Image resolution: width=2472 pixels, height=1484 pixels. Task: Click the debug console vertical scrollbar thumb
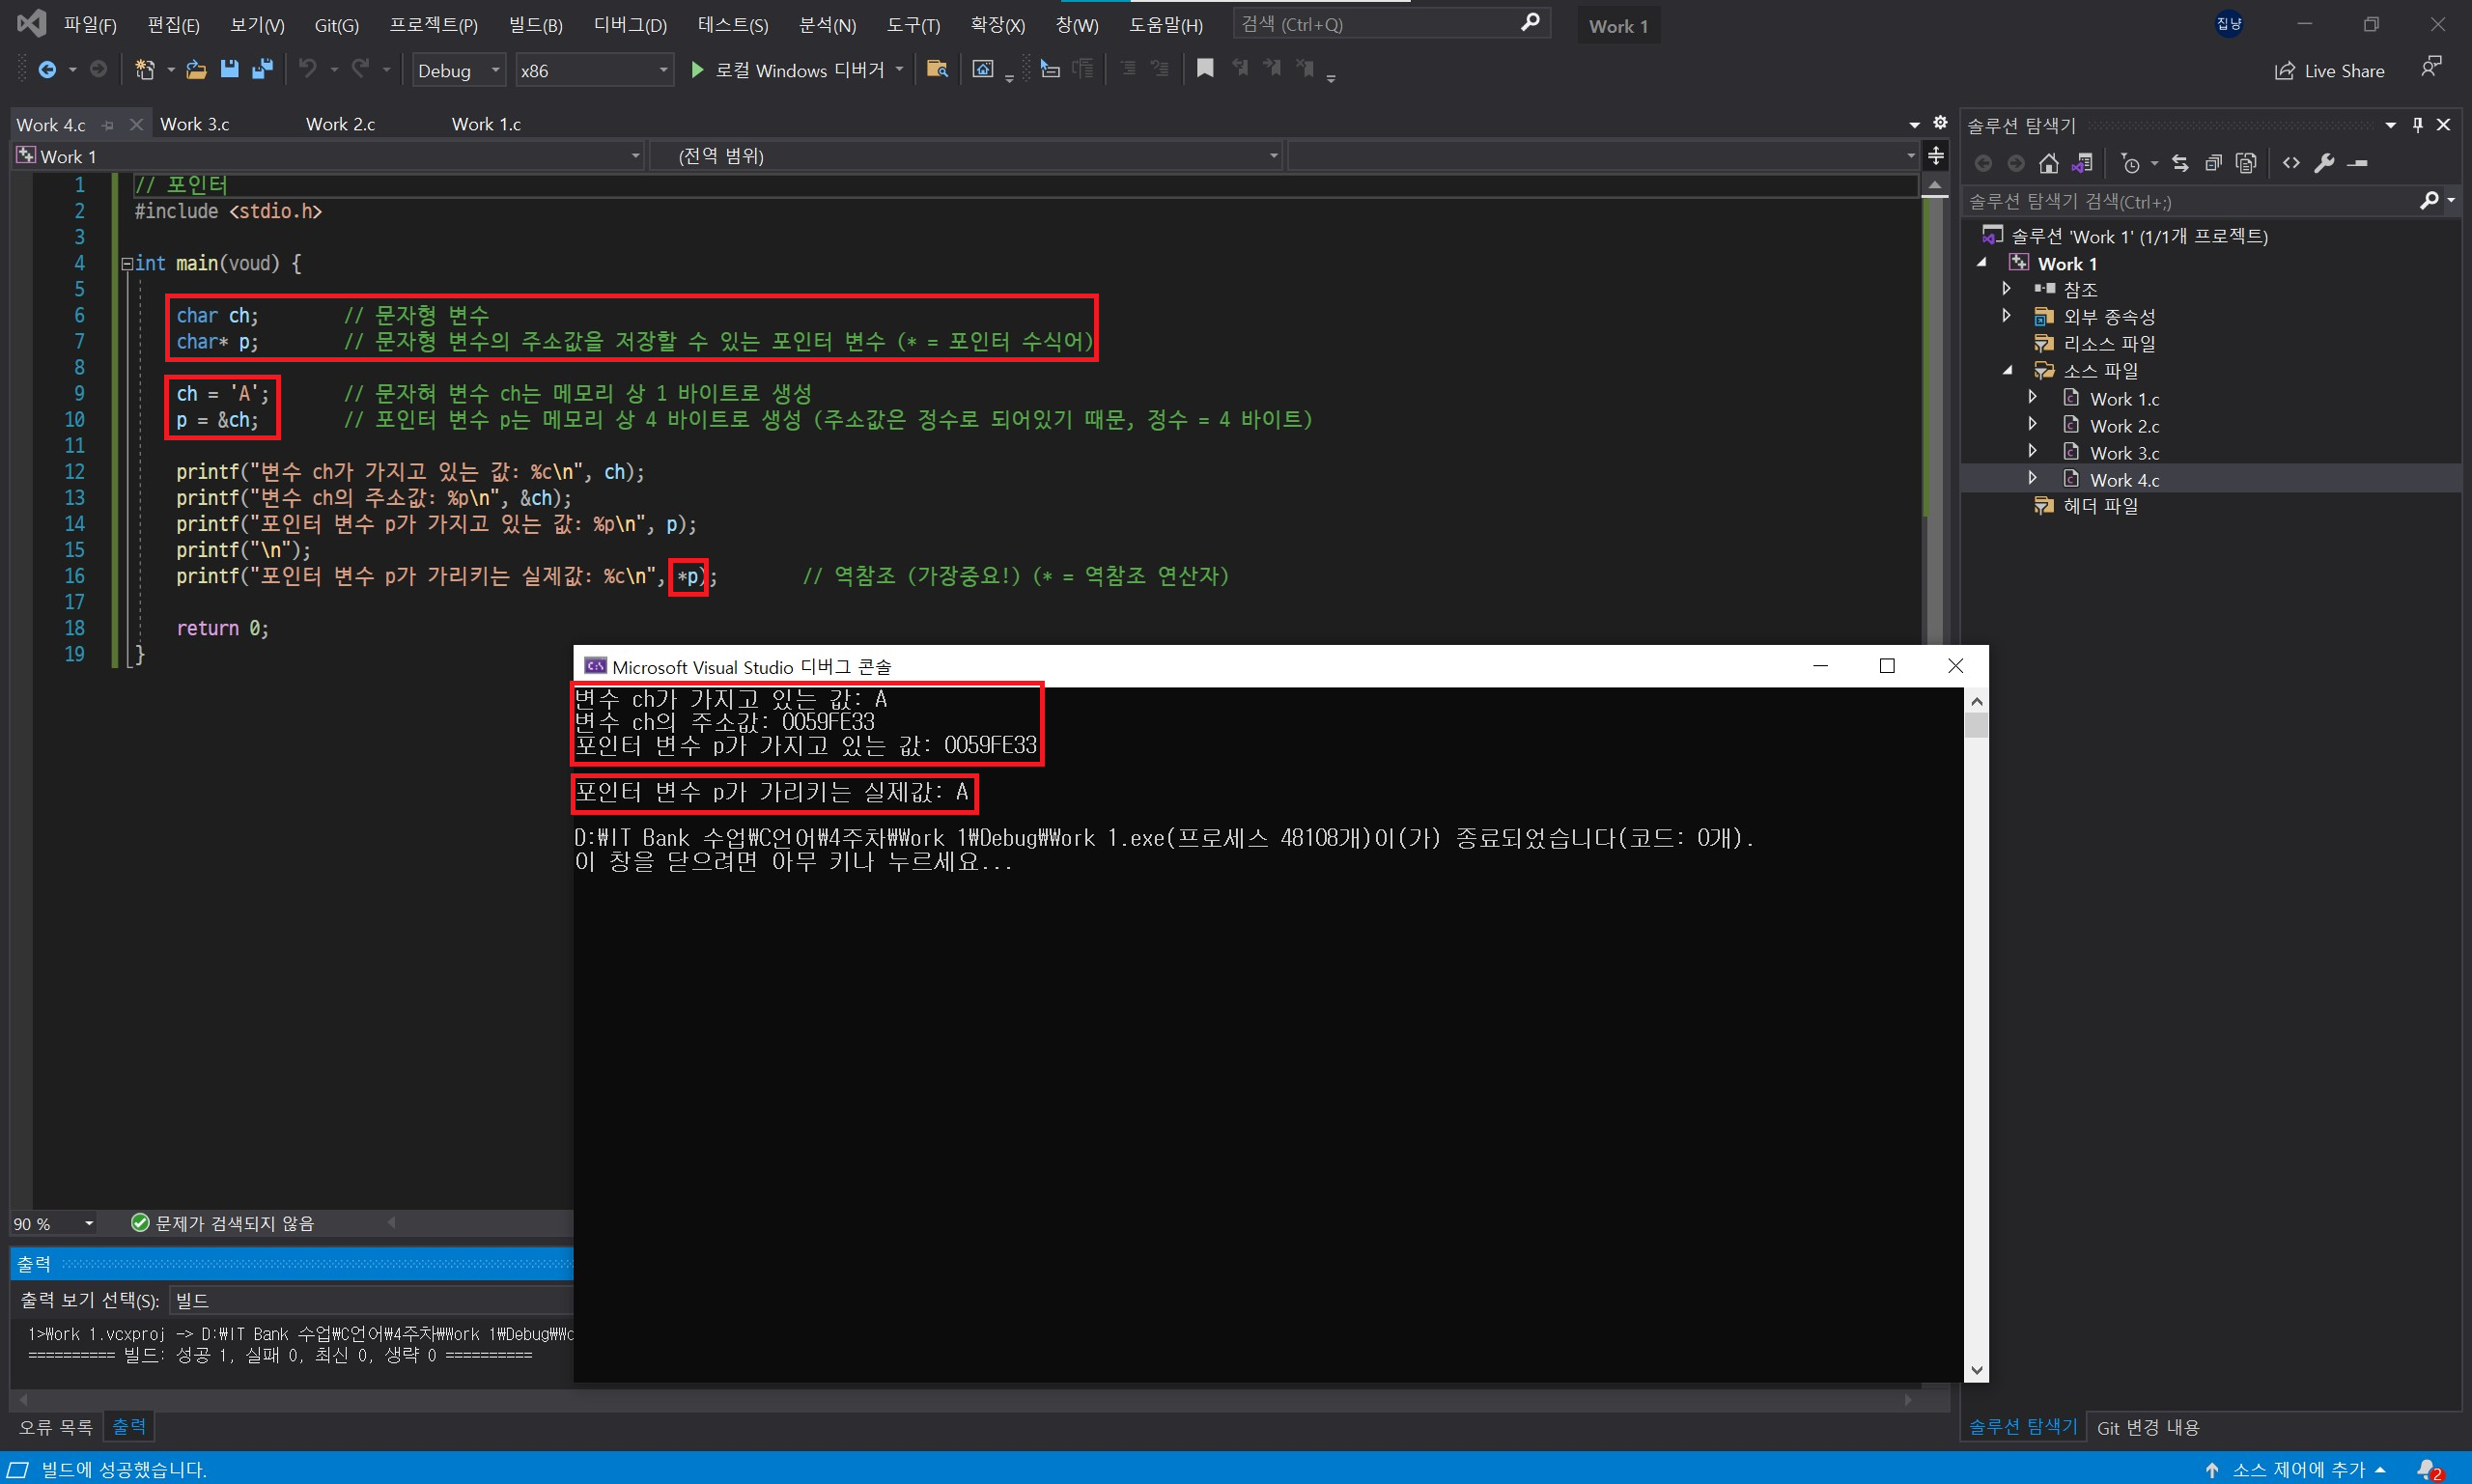(x=1976, y=726)
